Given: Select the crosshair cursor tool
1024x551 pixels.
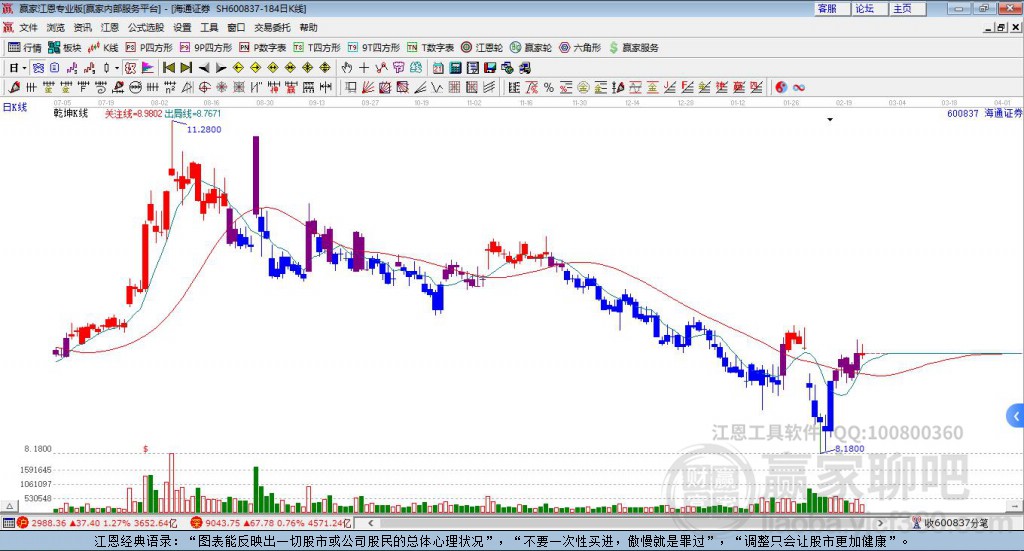Looking at the screenshot, I should point(364,68).
